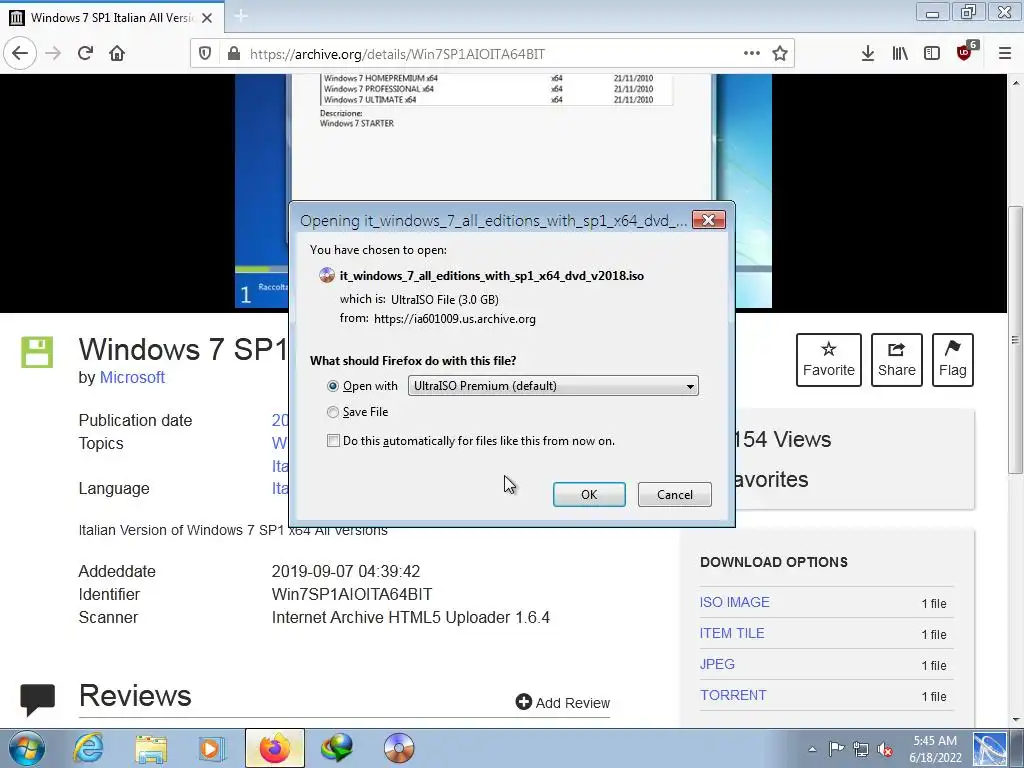The height and width of the screenshot is (768, 1024).
Task: Click the scrollbar down arrow
Action: tap(1015, 720)
